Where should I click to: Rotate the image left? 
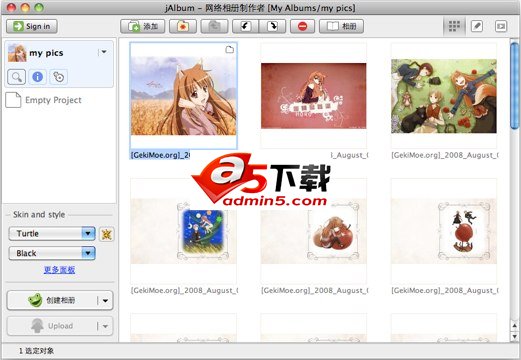(x=245, y=26)
